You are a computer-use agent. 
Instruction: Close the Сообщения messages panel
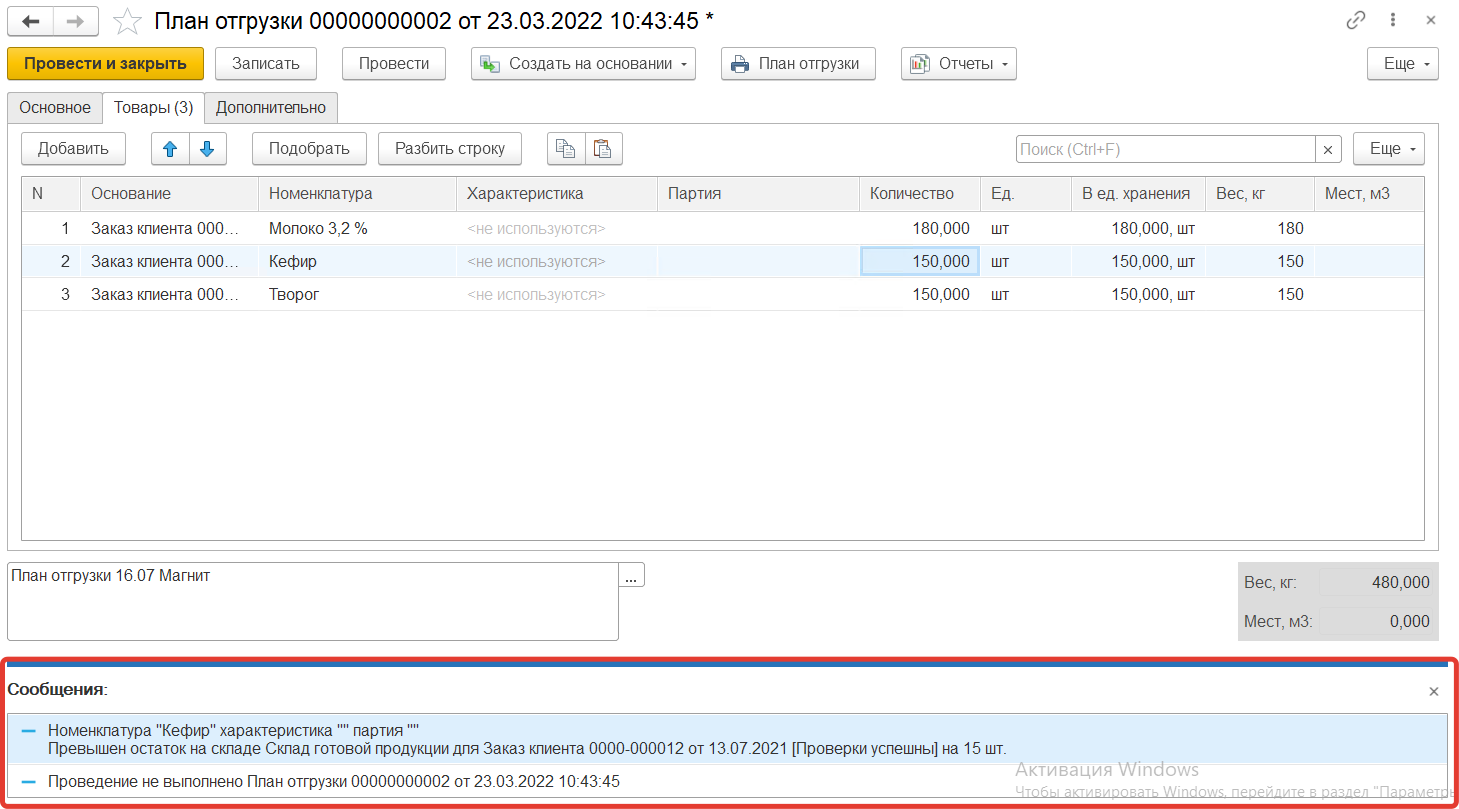tap(1434, 691)
